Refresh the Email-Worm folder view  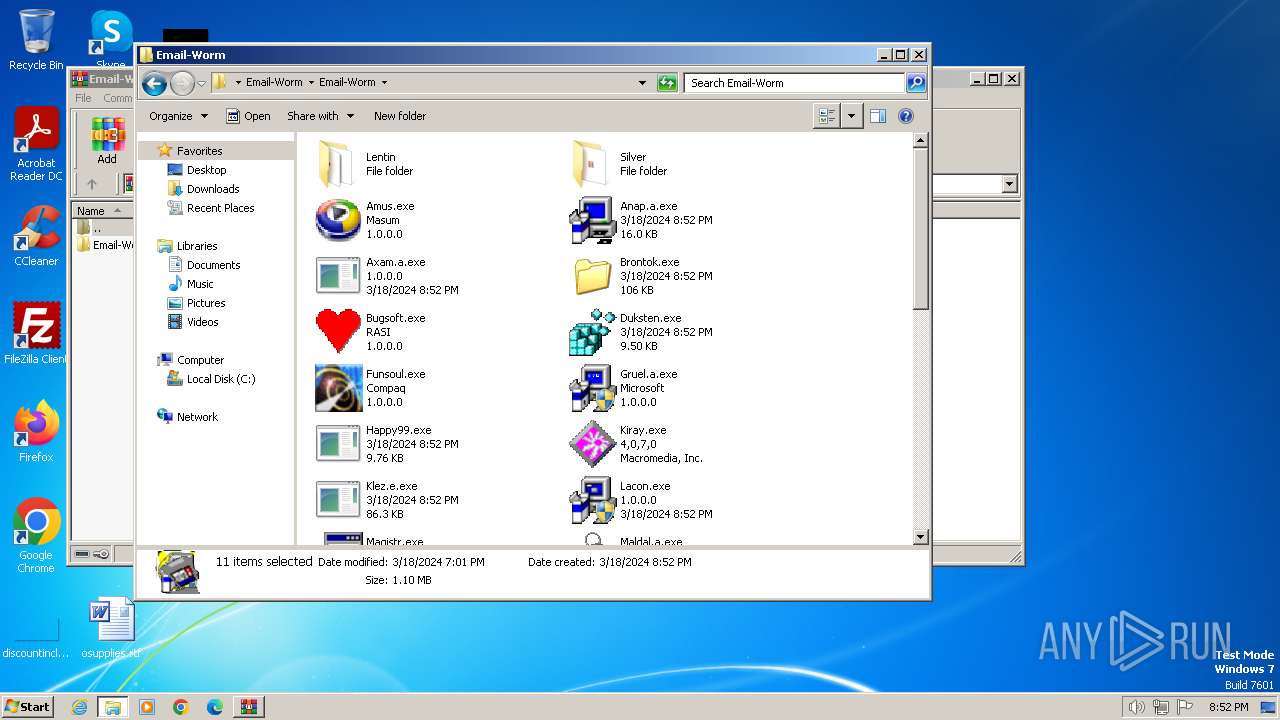667,83
